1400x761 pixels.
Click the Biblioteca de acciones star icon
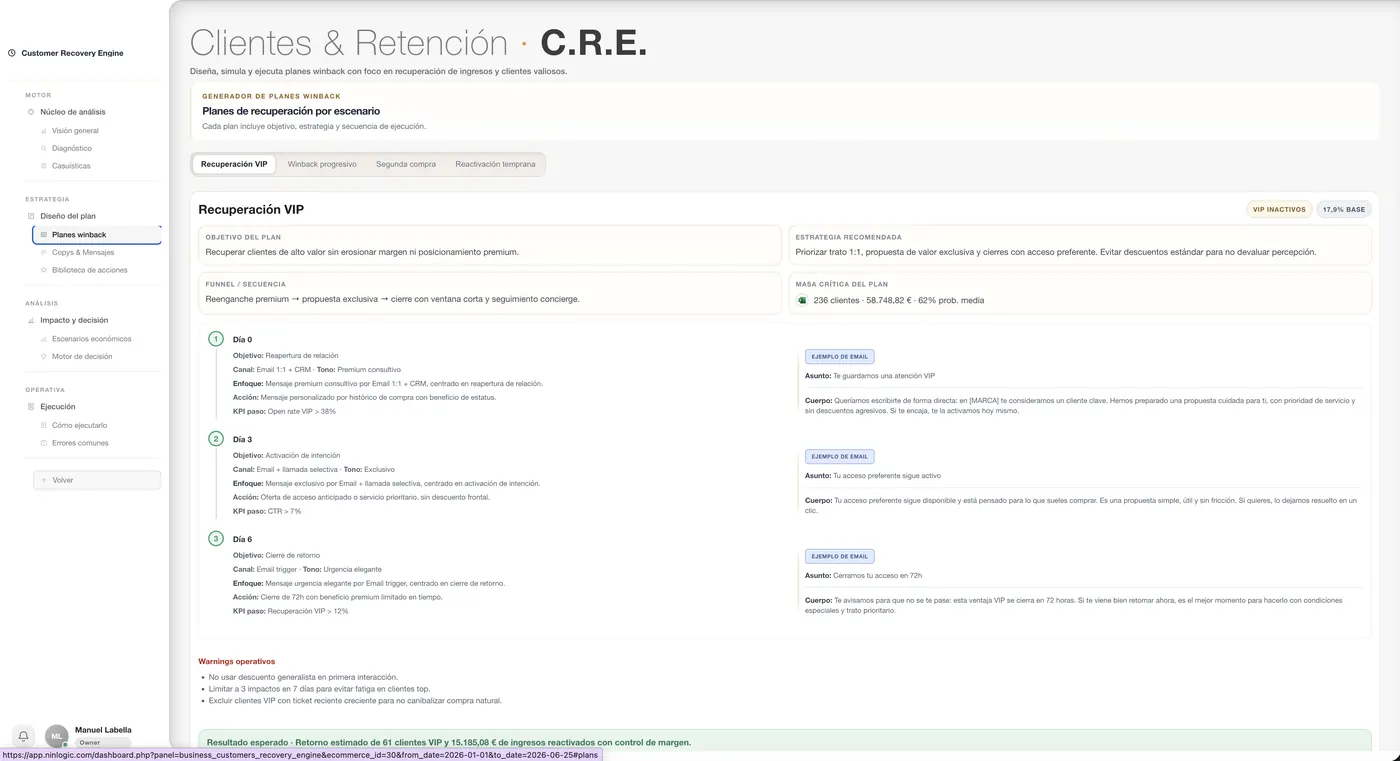pyautogui.click(x=43, y=270)
